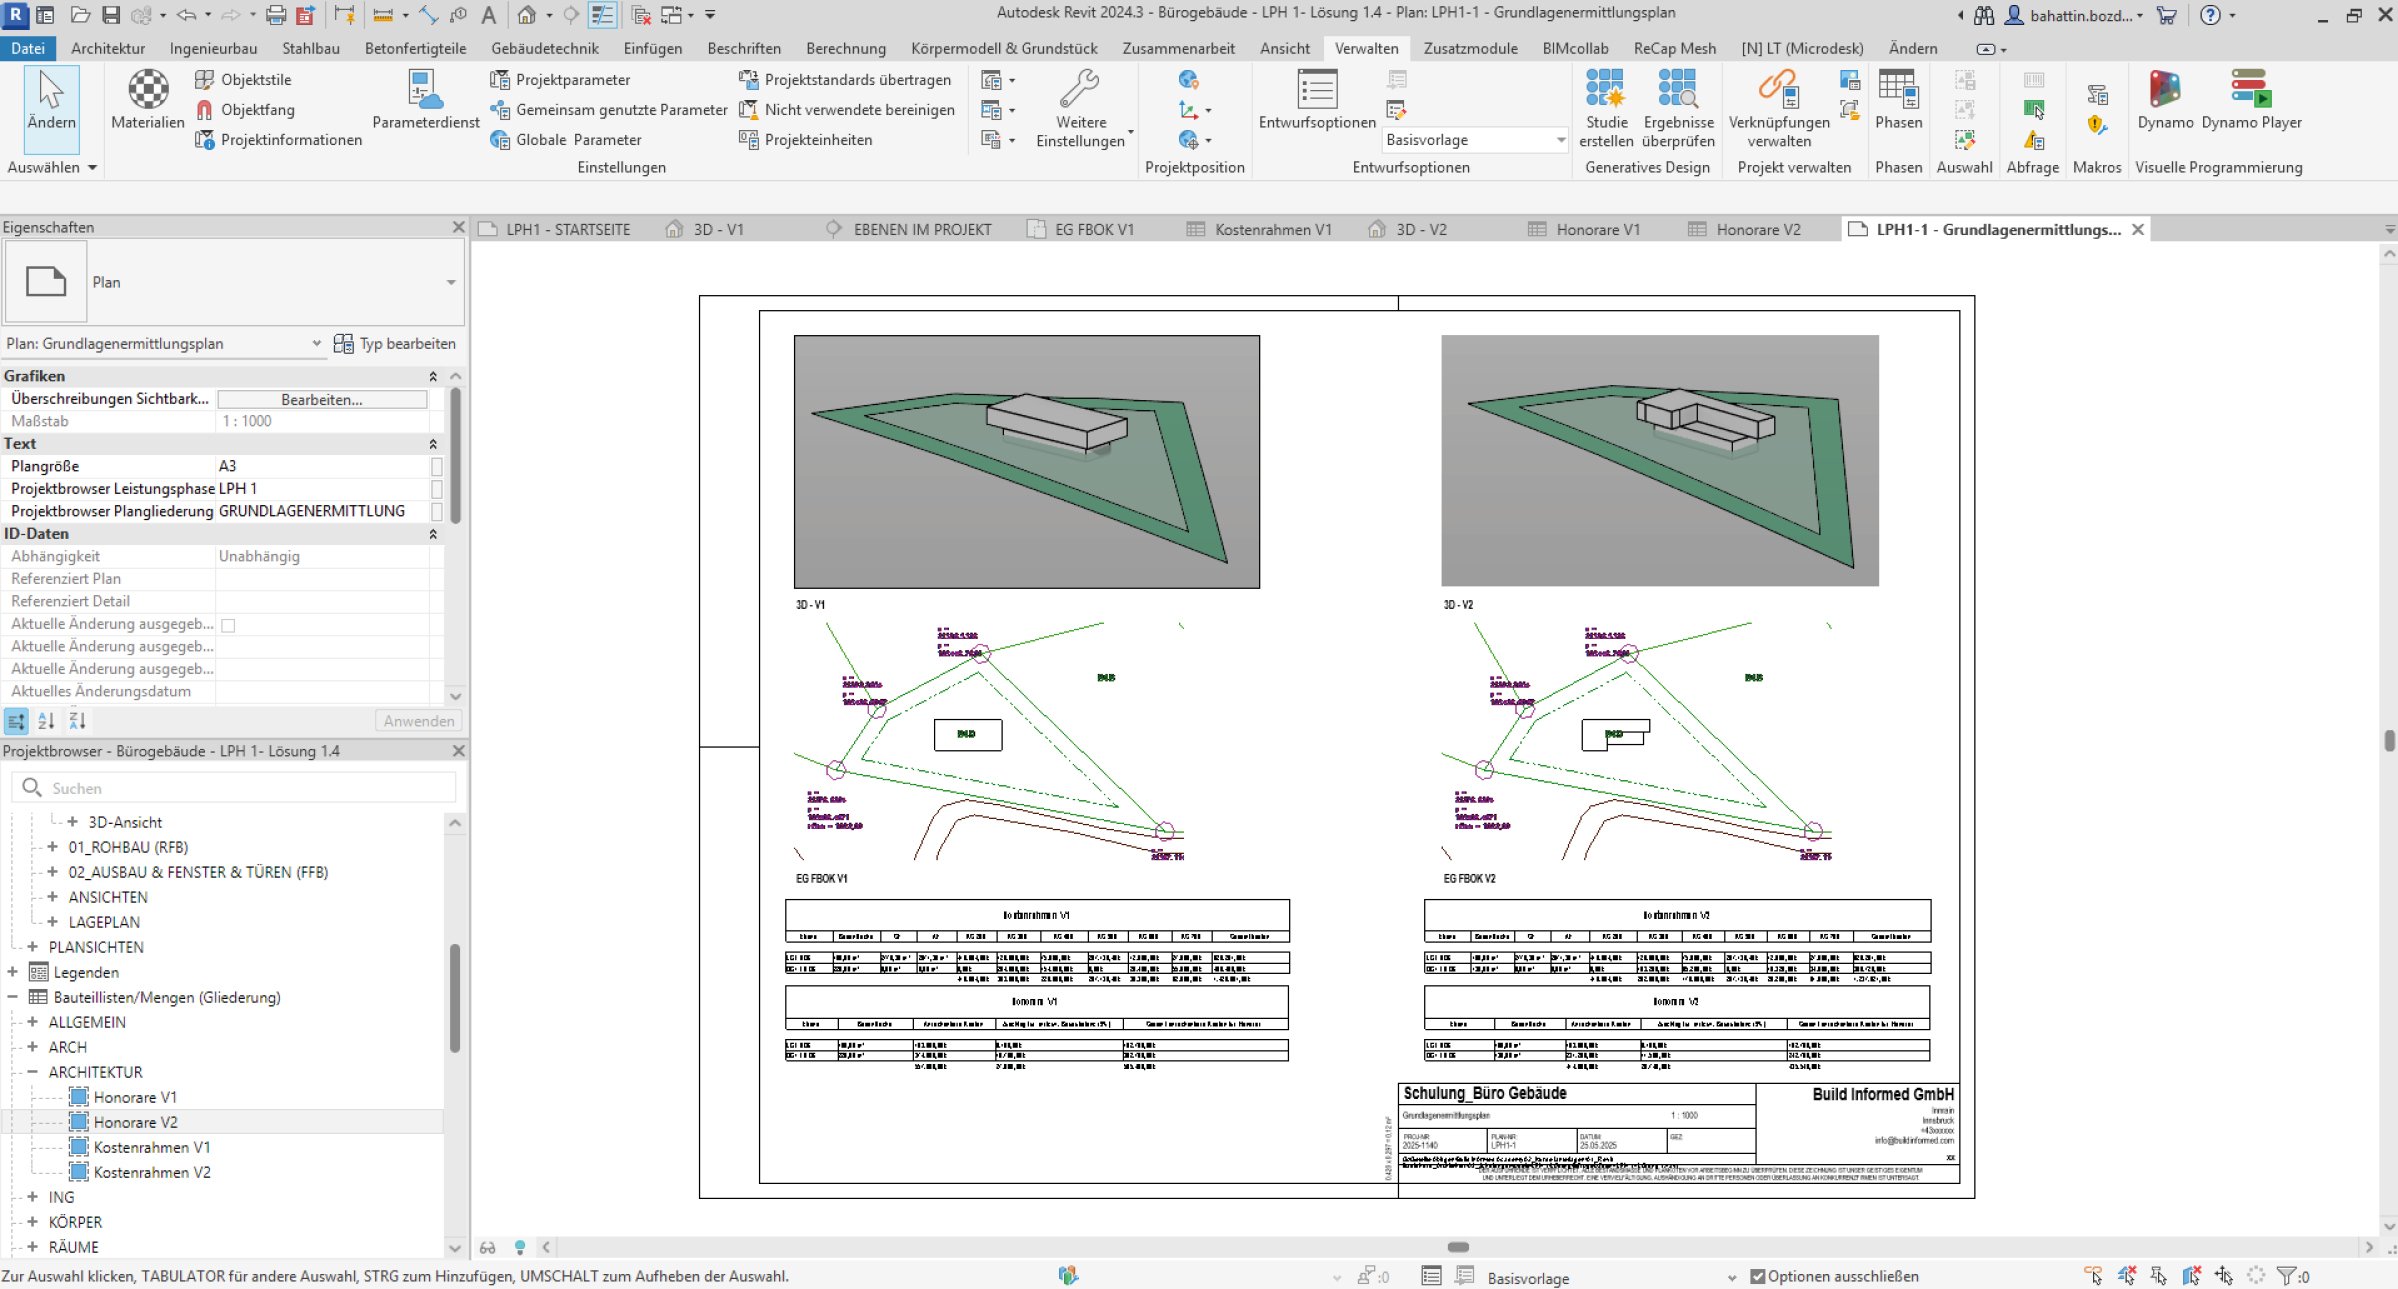Image resolution: width=2398 pixels, height=1289 pixels.
Task: Open Projektinformationen dialog
Action: [x=278, y=140]
